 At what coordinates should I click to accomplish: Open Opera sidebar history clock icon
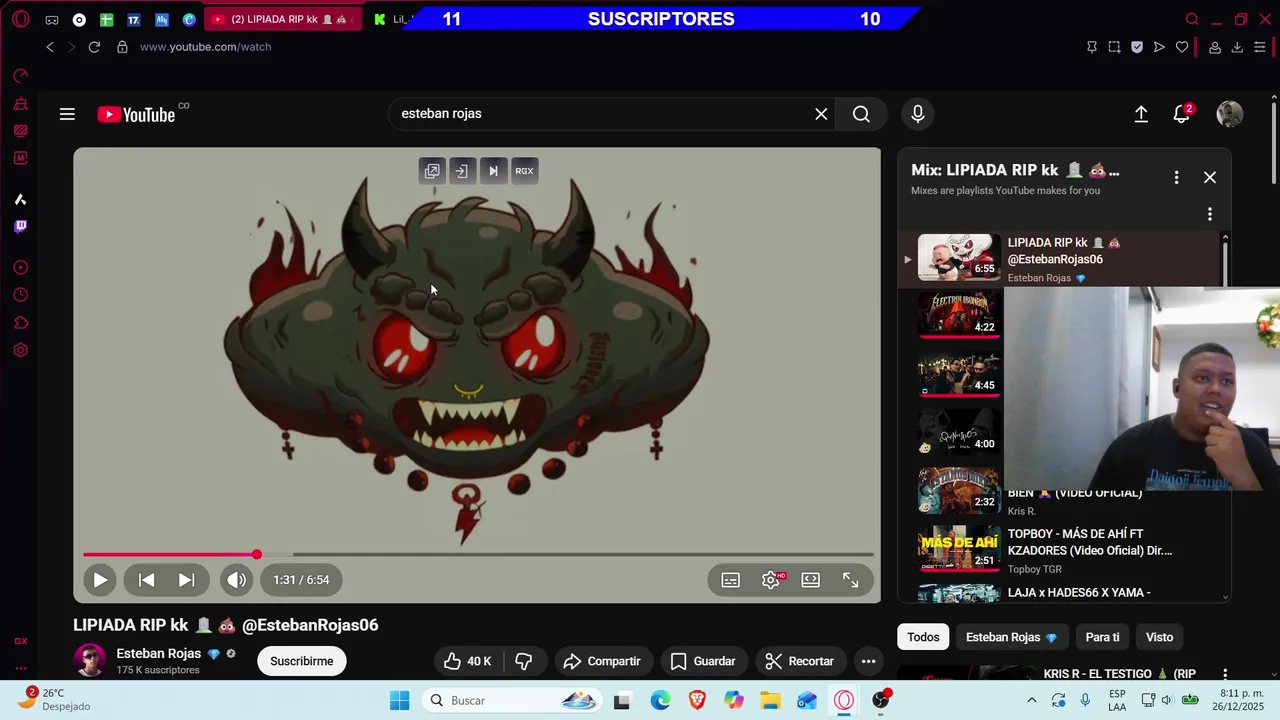pyautogui.click(x=20, y=295)
